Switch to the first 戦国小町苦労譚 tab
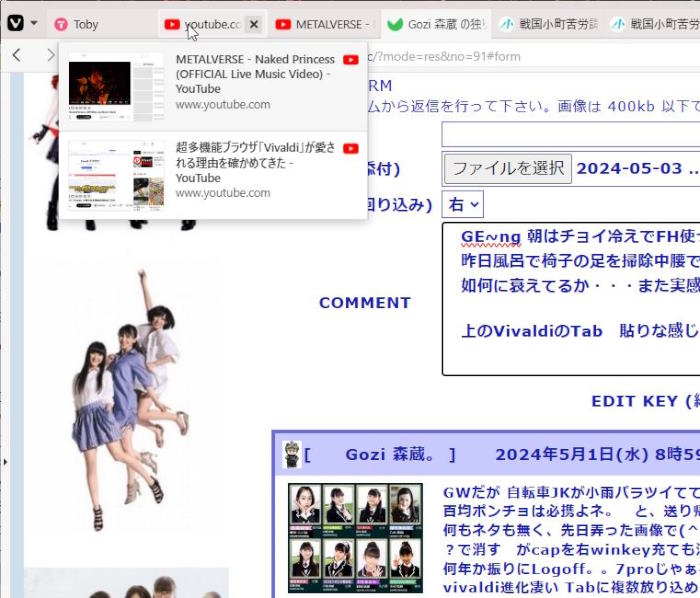 548,24
